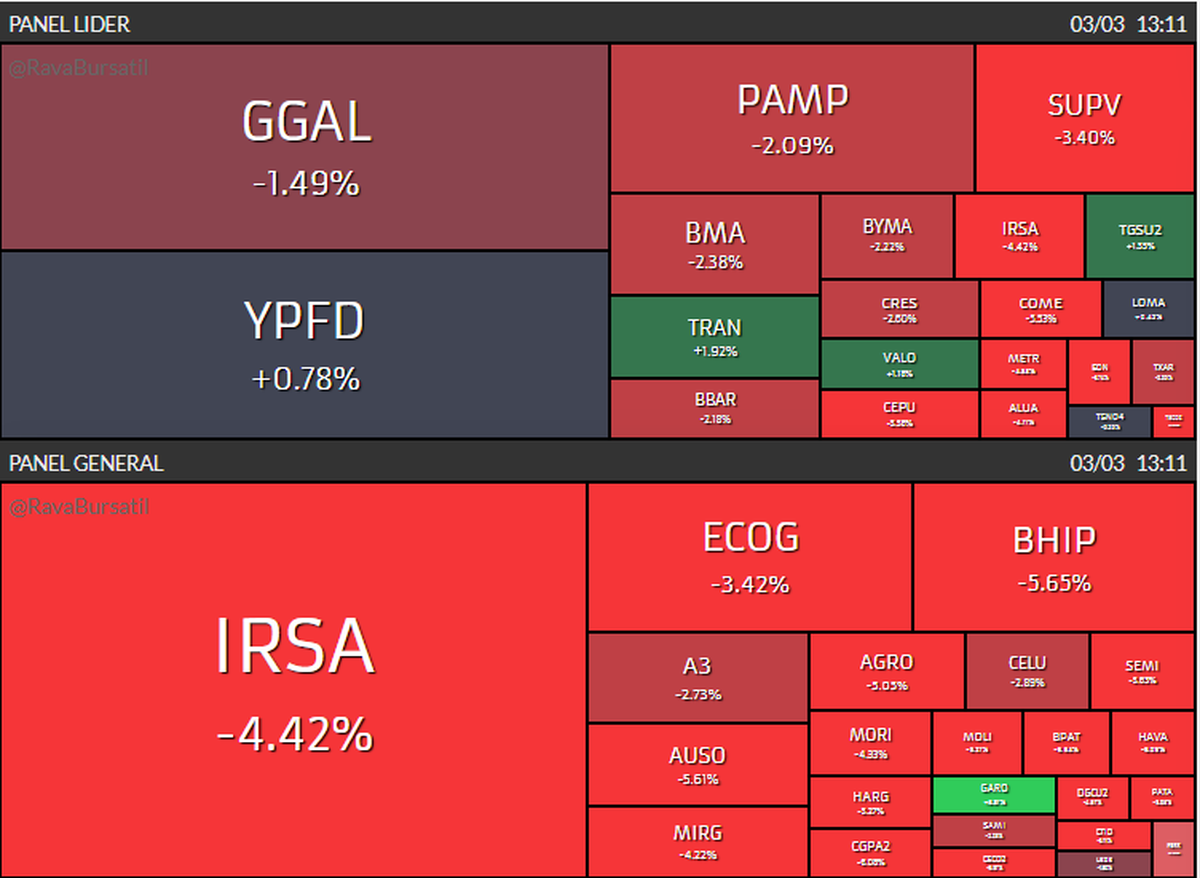The image size is (1200, 878).
Task: Select the BYMA stock tile
Action: click(887, 236)
